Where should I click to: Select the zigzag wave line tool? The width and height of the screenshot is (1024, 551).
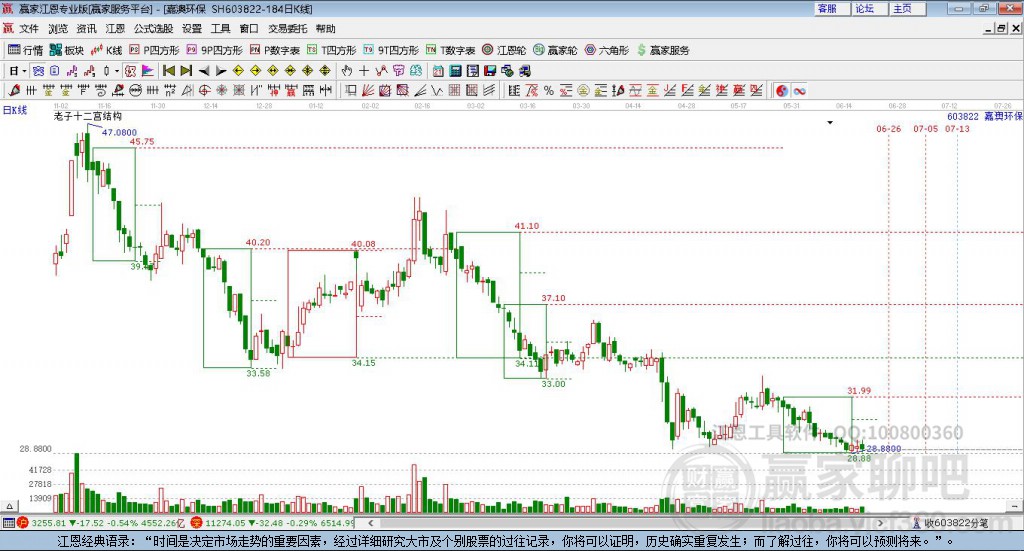(437, 90)
